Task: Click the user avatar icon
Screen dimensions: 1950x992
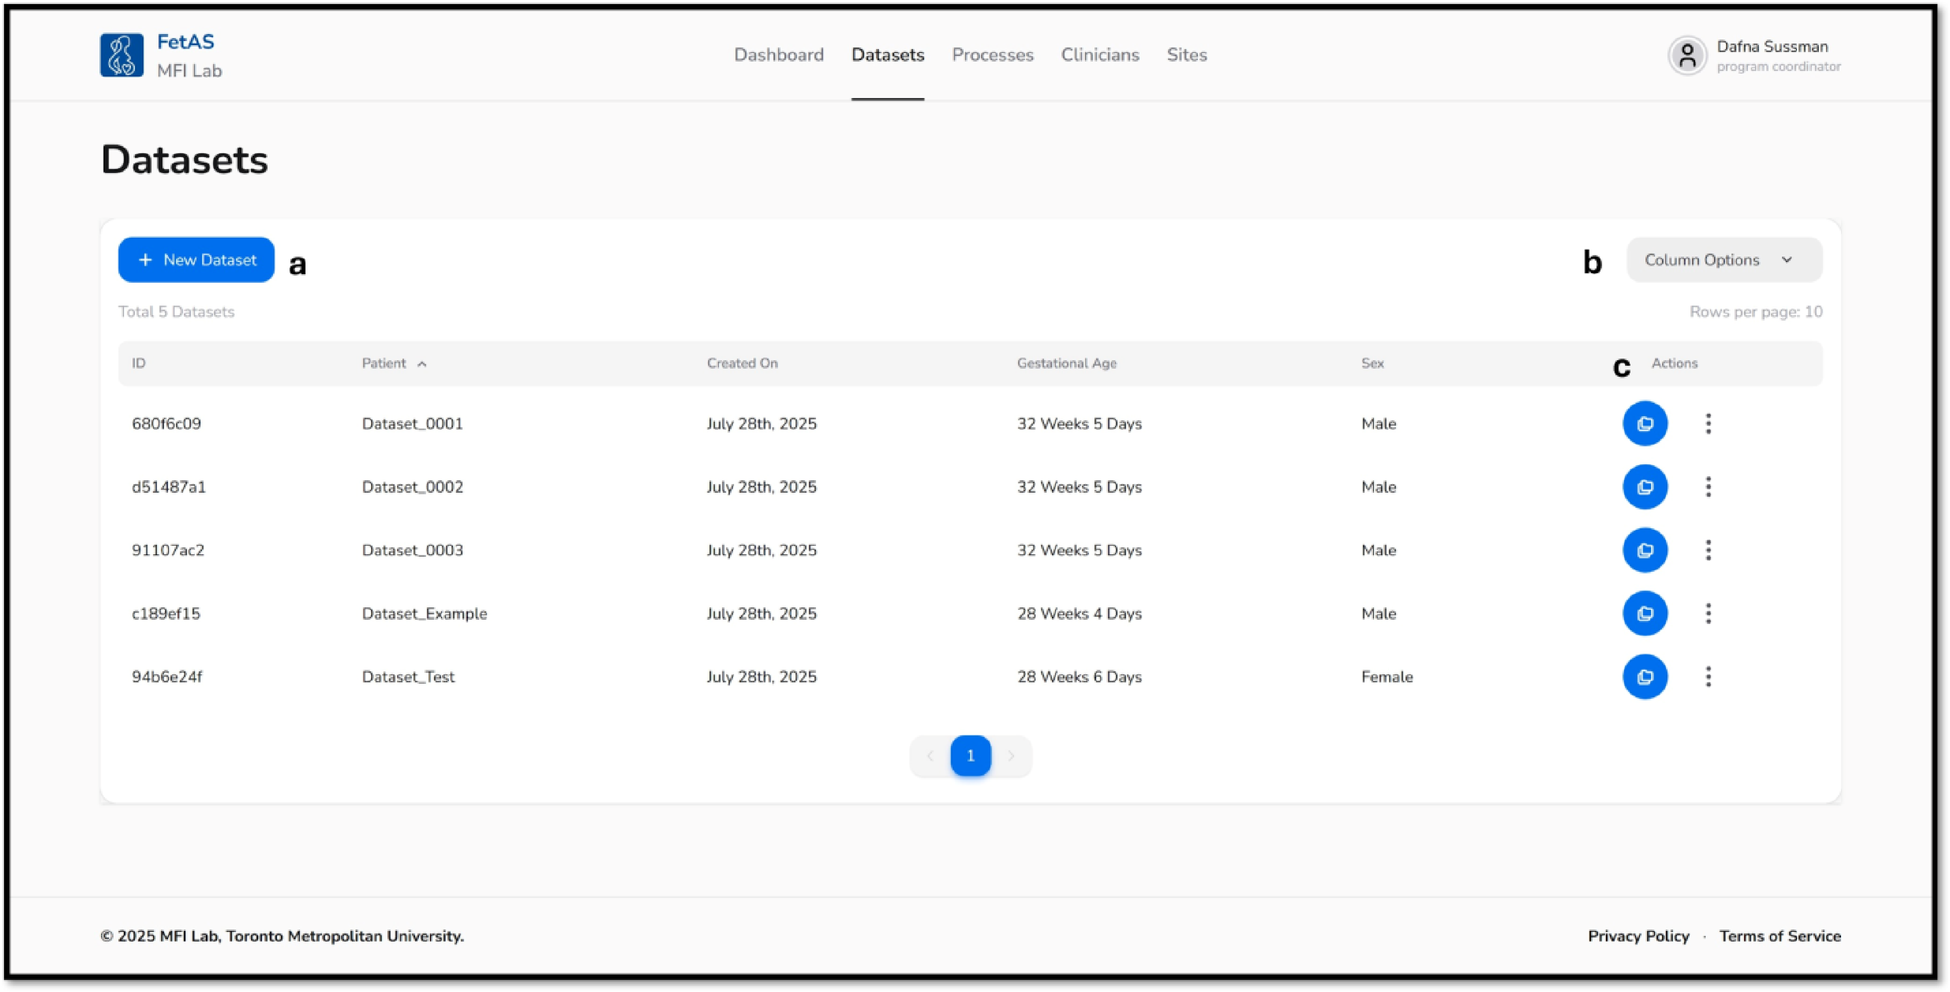Action: [x=1686, y=55]
